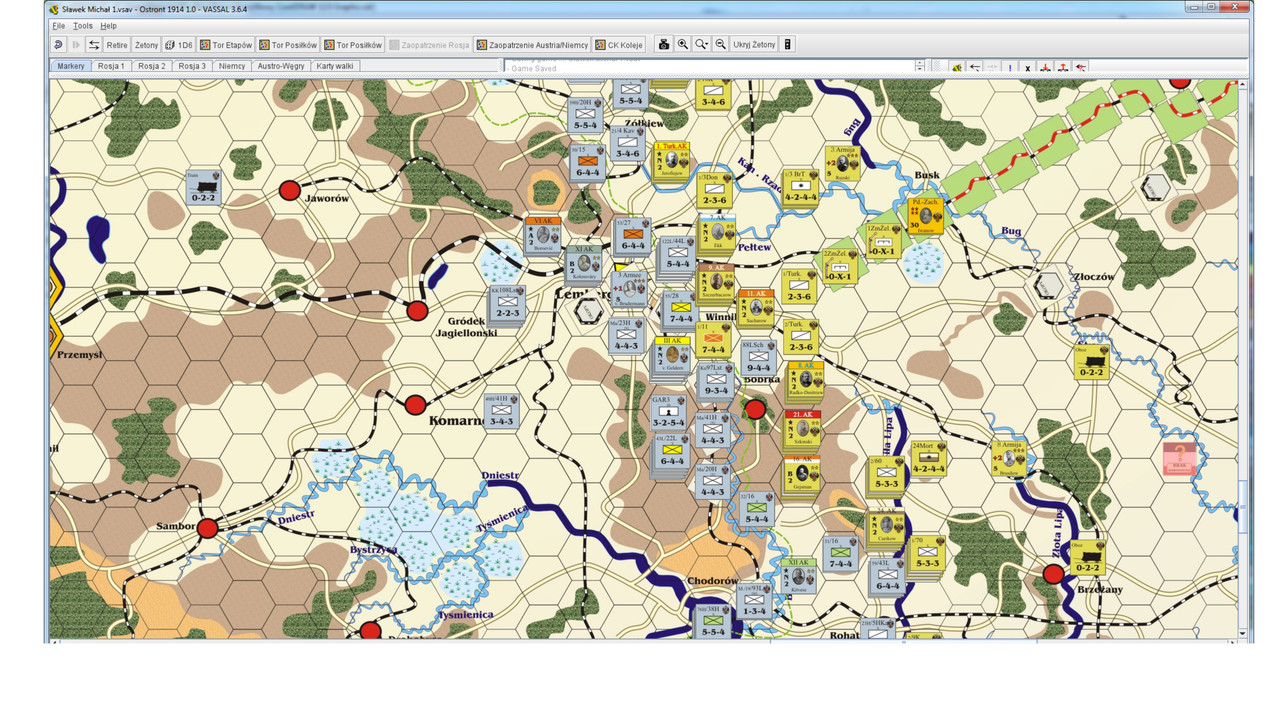Click the black X icon in map toolbar
Viewport: 1280px width, 719px height.
coord(1028,67)
